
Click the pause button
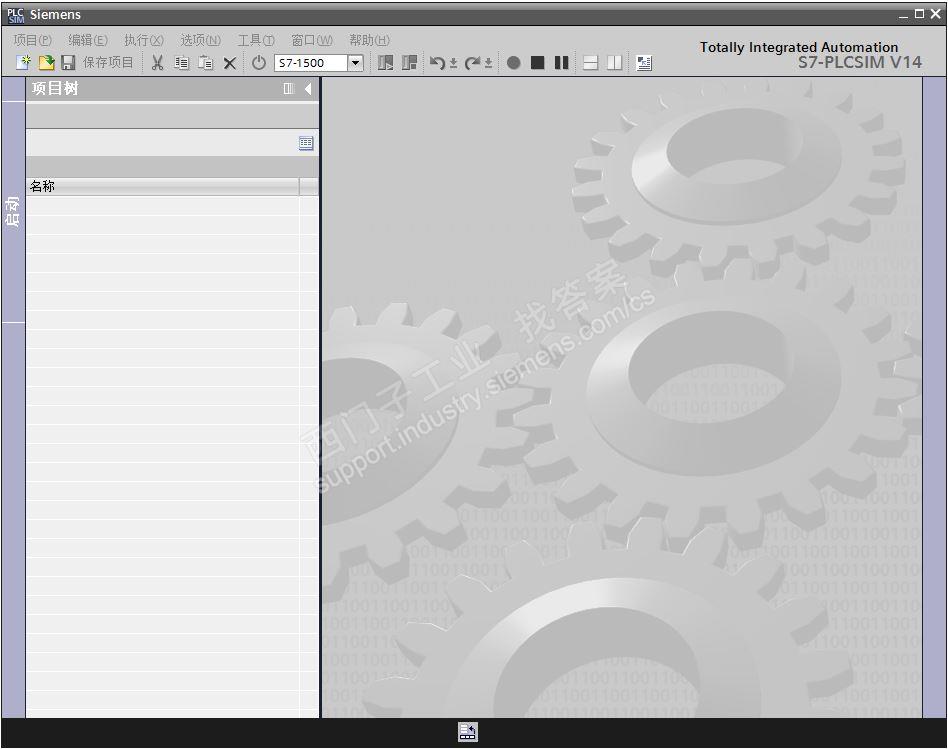click(x=561, y=63)
